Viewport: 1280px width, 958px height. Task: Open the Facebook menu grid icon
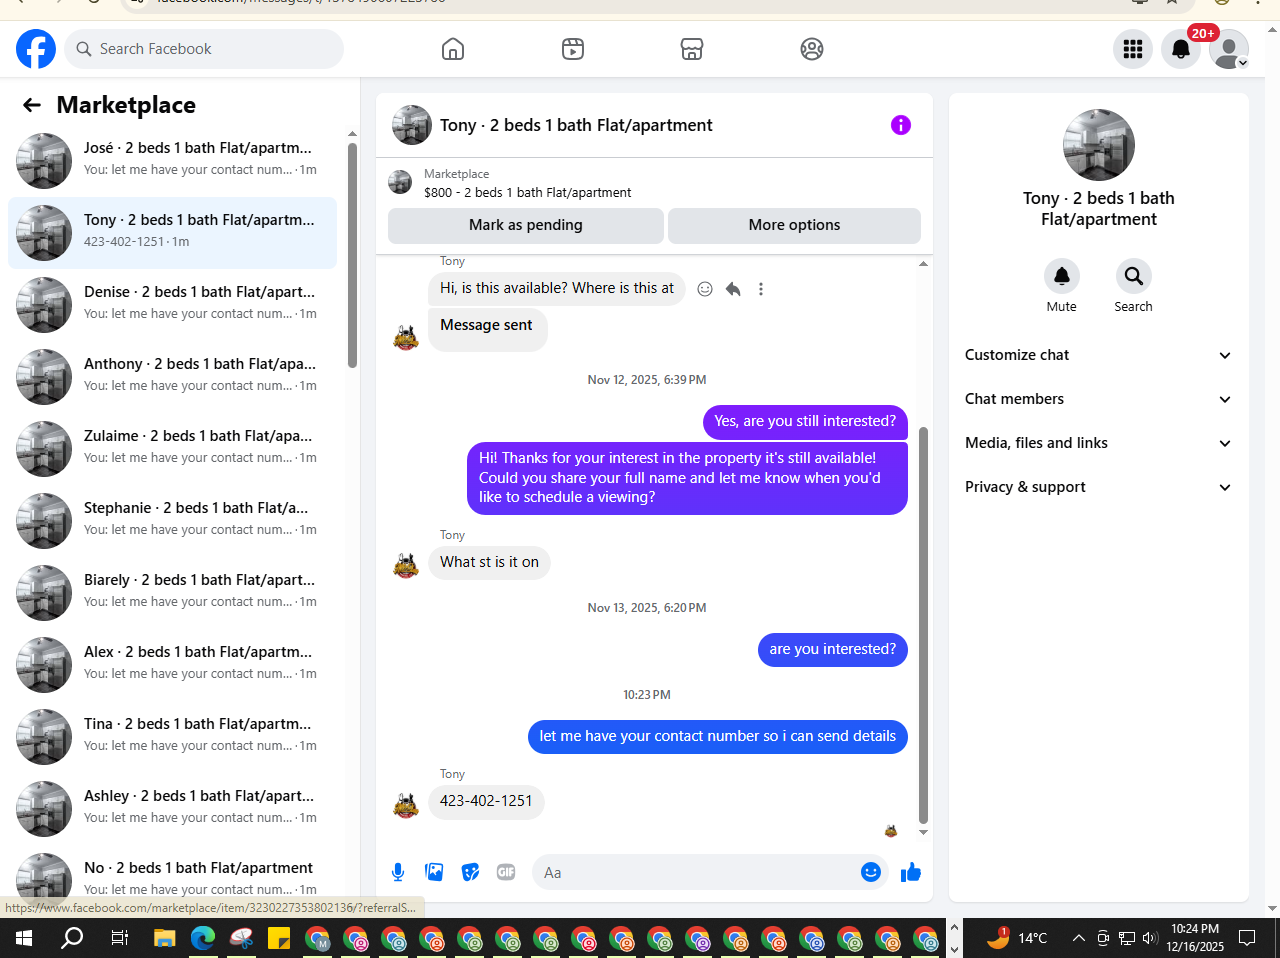click(x=1133, y=49)
